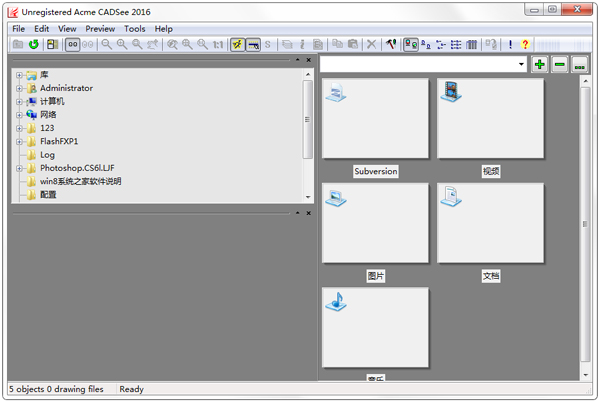Switch to details view mode icon
600x401 pixels.
tap(456, 44)
